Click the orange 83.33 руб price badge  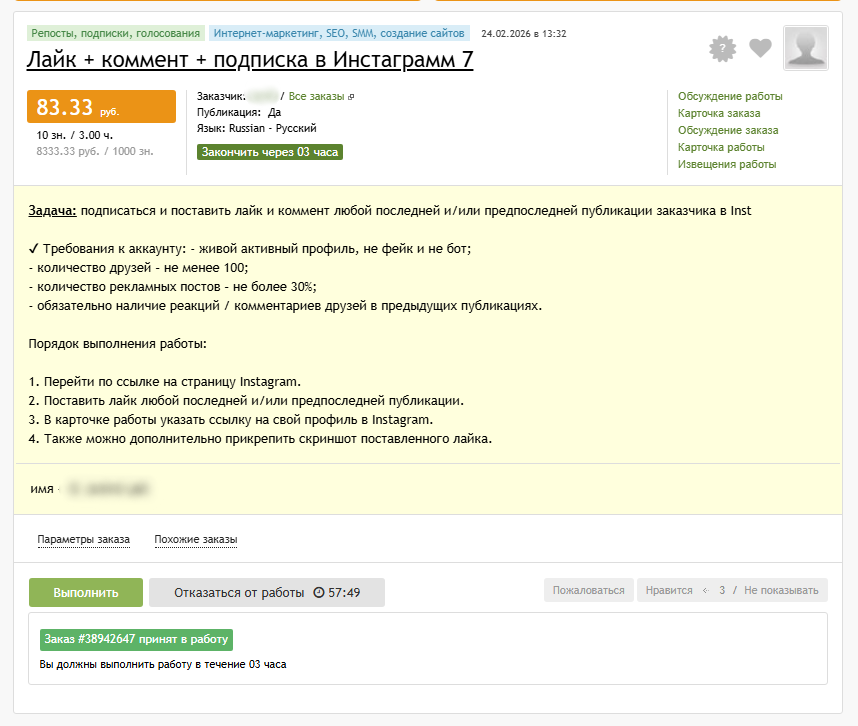tap(100, 106)
